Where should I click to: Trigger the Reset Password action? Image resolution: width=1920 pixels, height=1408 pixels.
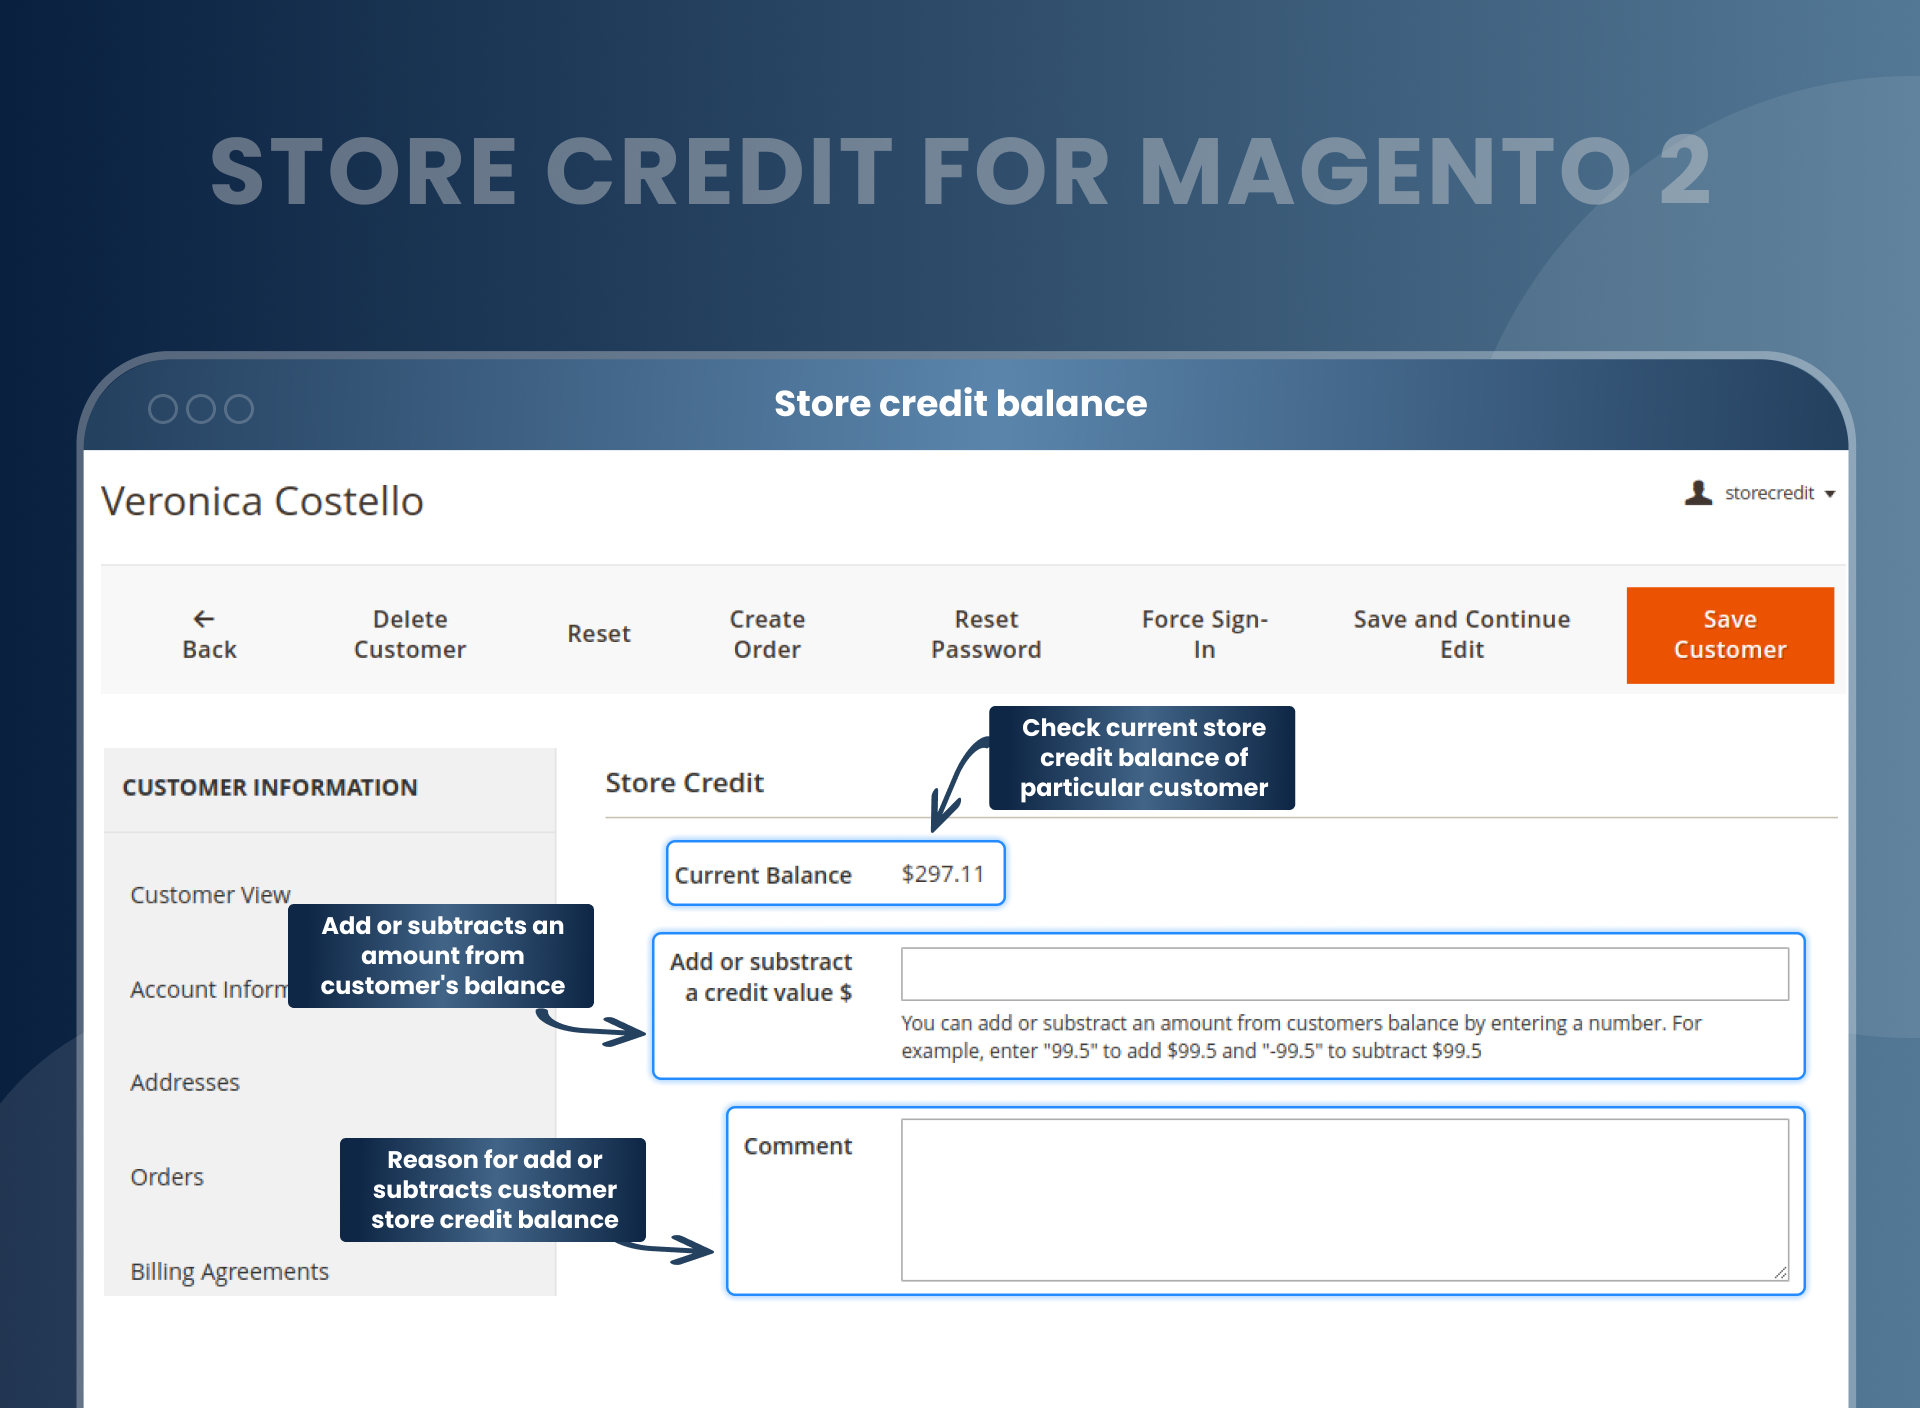[x=986, y=634]
